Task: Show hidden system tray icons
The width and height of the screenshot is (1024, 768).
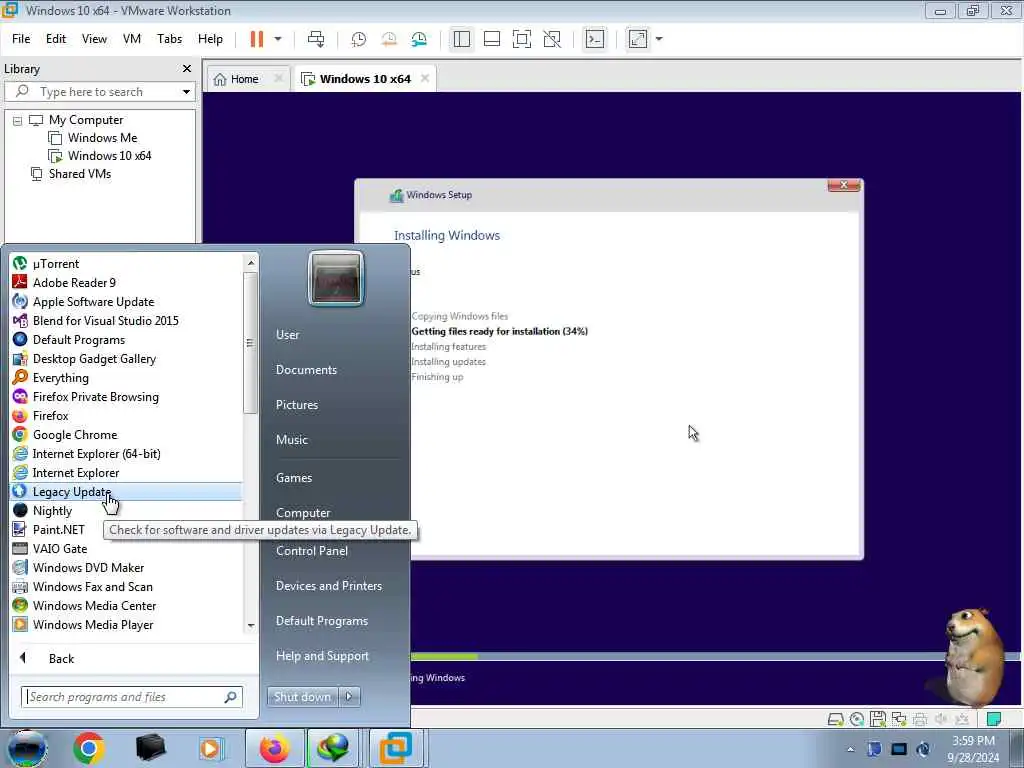Action: (850, 749)
